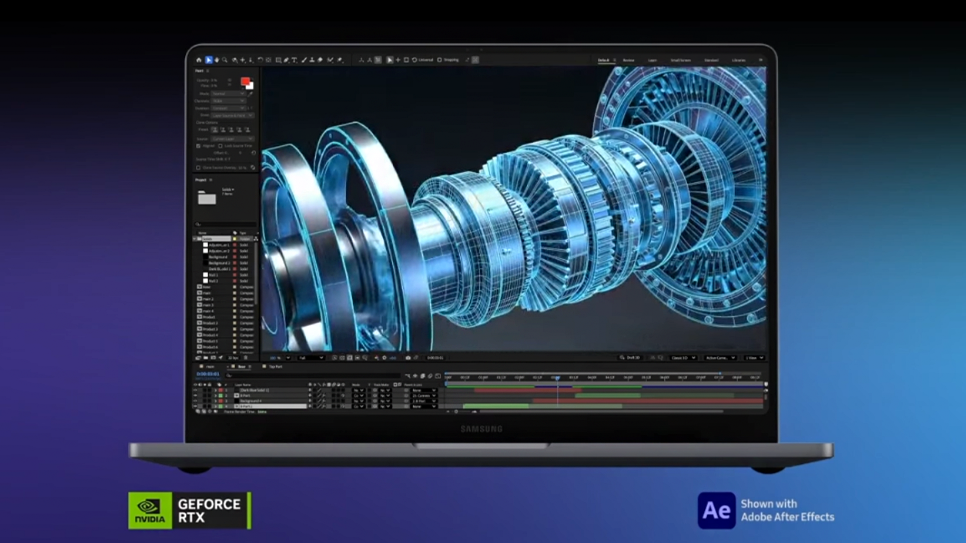
Task: Toggle the Aligned checkbox
Action: pos(198,146)
